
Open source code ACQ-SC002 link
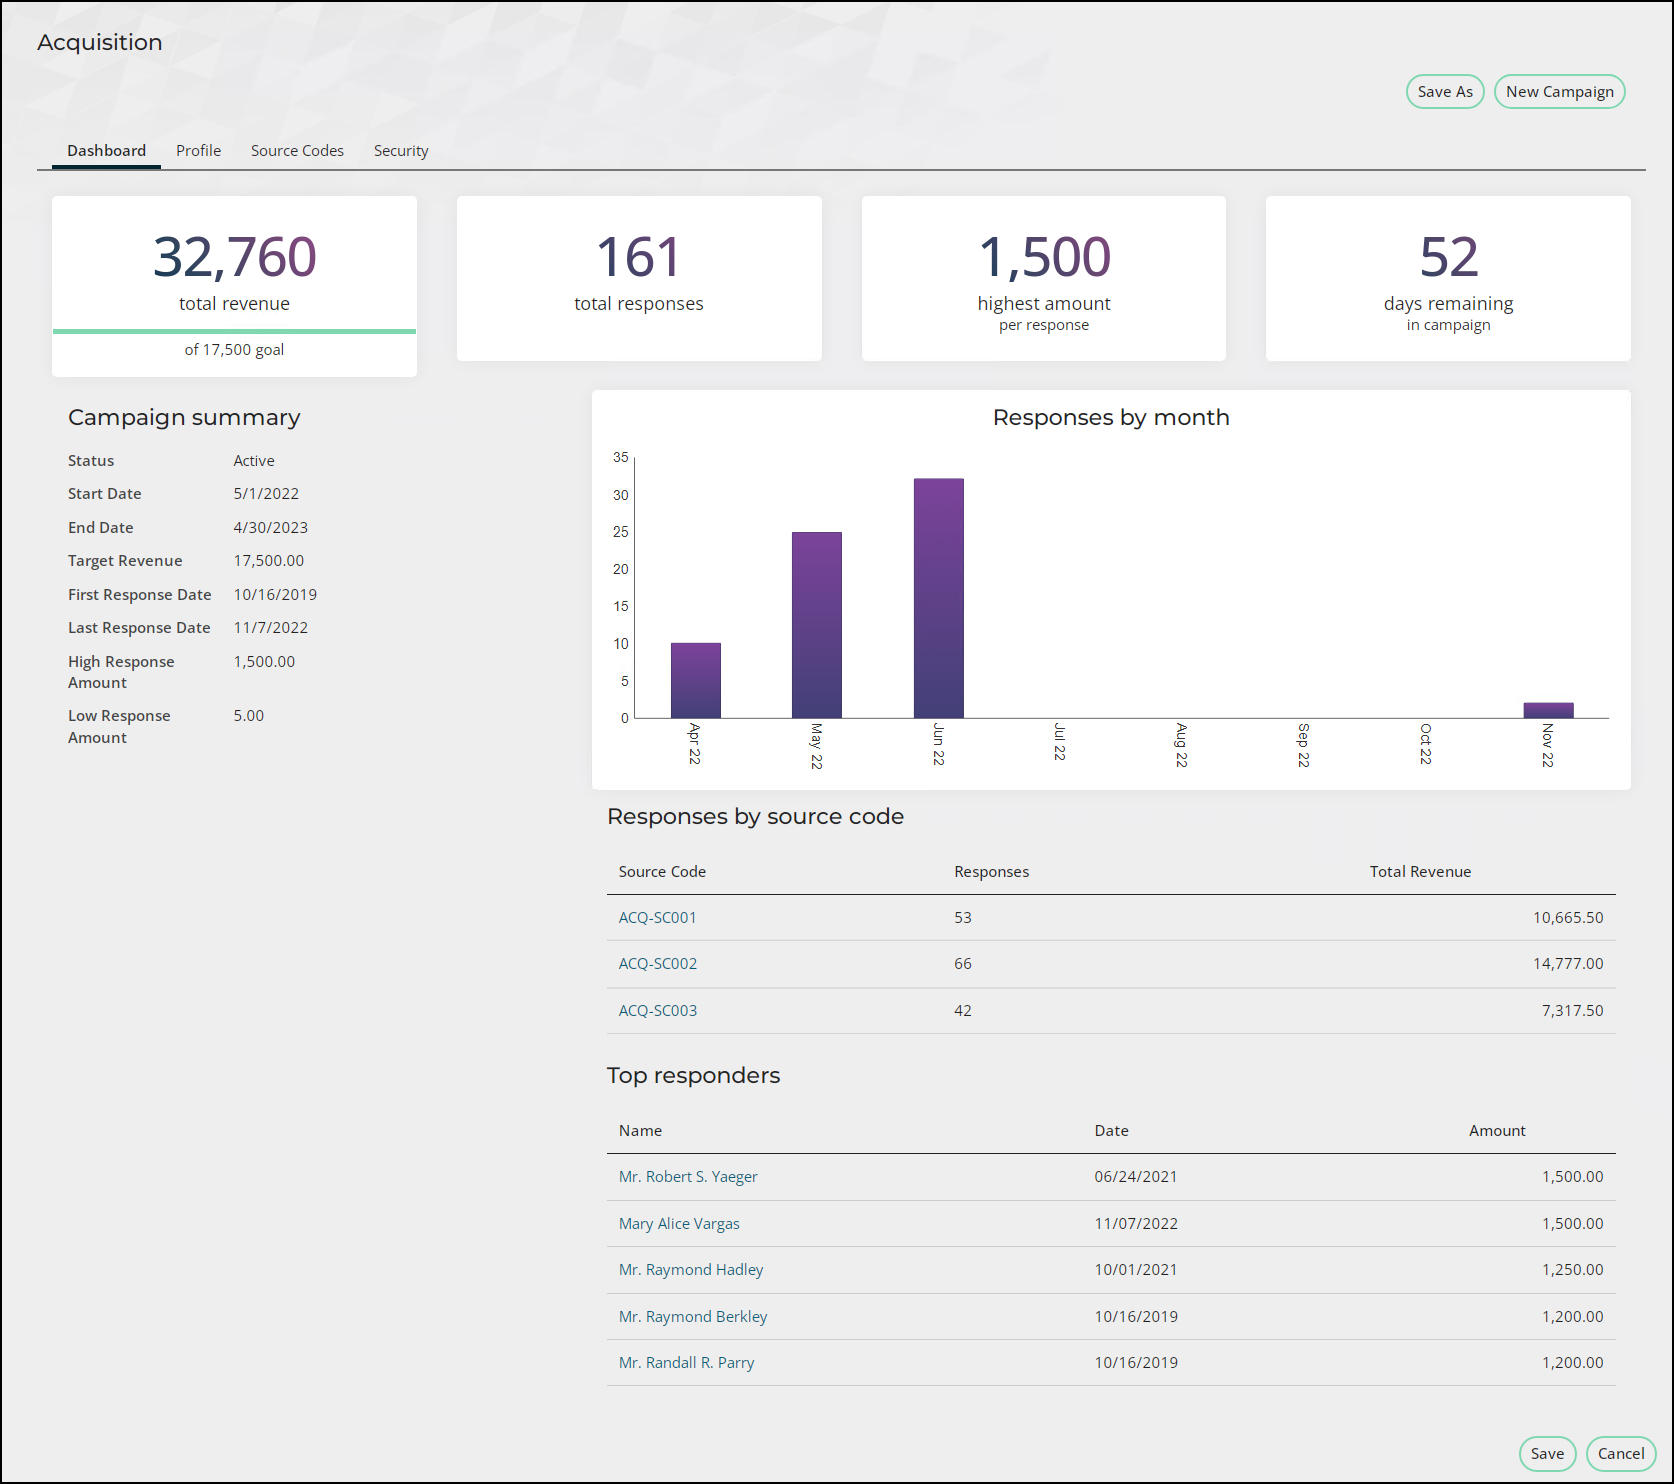tap(658, 964)
